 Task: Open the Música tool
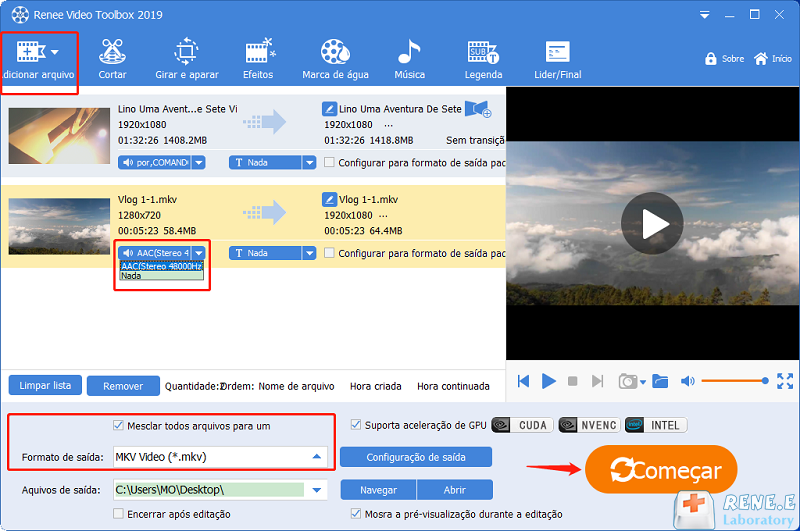409,60
